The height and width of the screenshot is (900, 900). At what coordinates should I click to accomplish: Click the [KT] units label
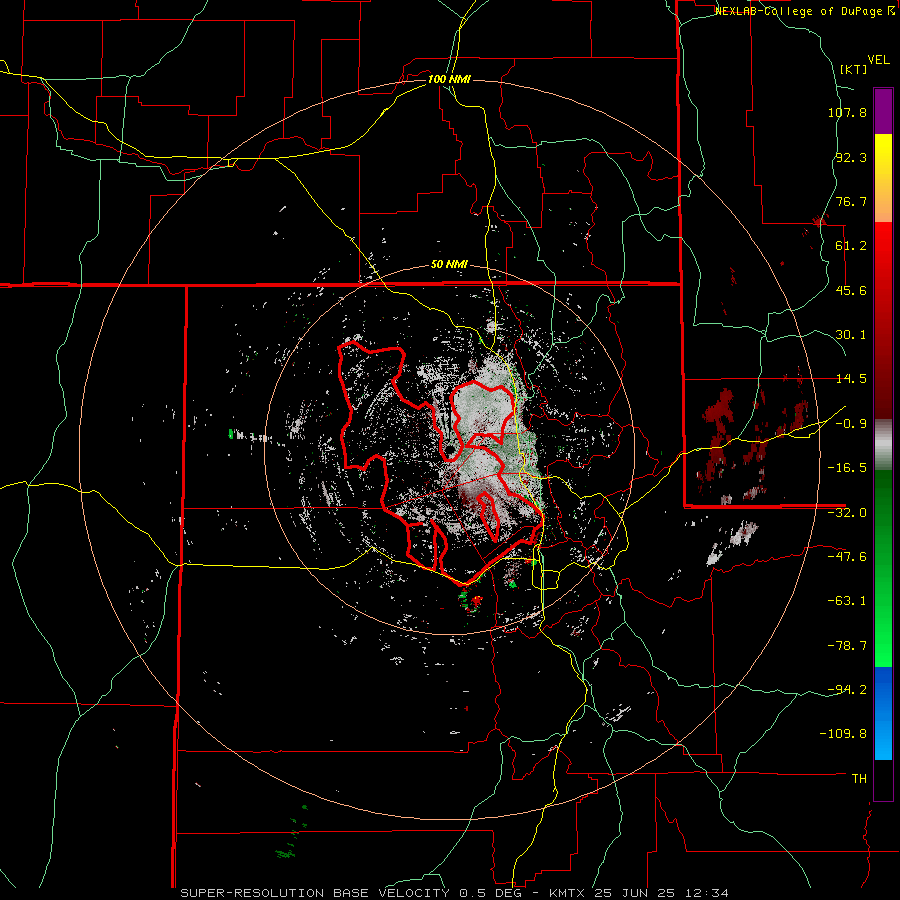(853, 69)
